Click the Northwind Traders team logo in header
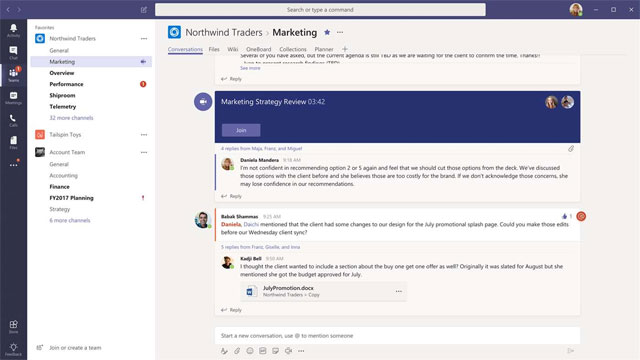The image size is (640, 360). [174, 32]
